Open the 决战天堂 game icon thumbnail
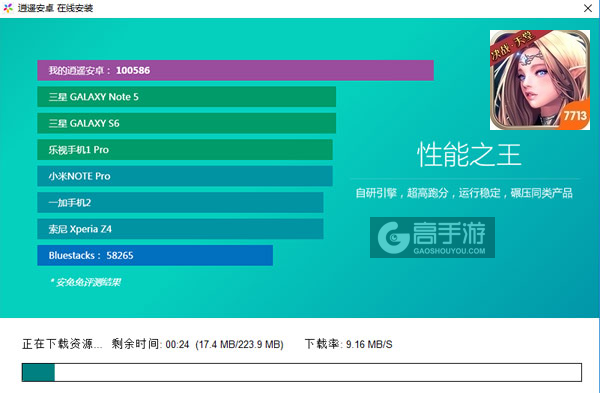The image size is (600, 393). [x=540, y=80]
